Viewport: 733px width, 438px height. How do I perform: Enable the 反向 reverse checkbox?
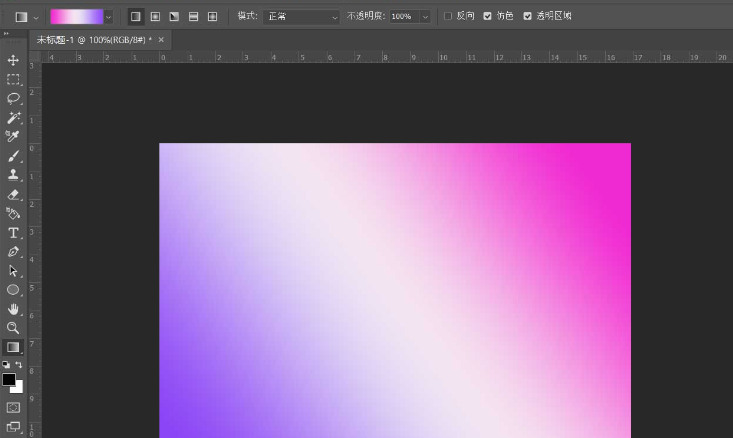pos(448,16)
